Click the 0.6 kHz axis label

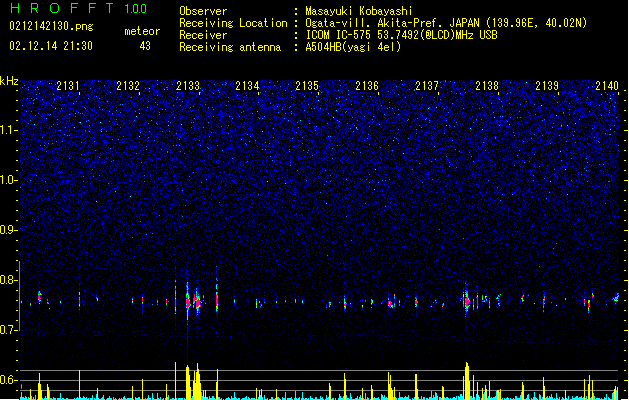[x=9, y=380]
